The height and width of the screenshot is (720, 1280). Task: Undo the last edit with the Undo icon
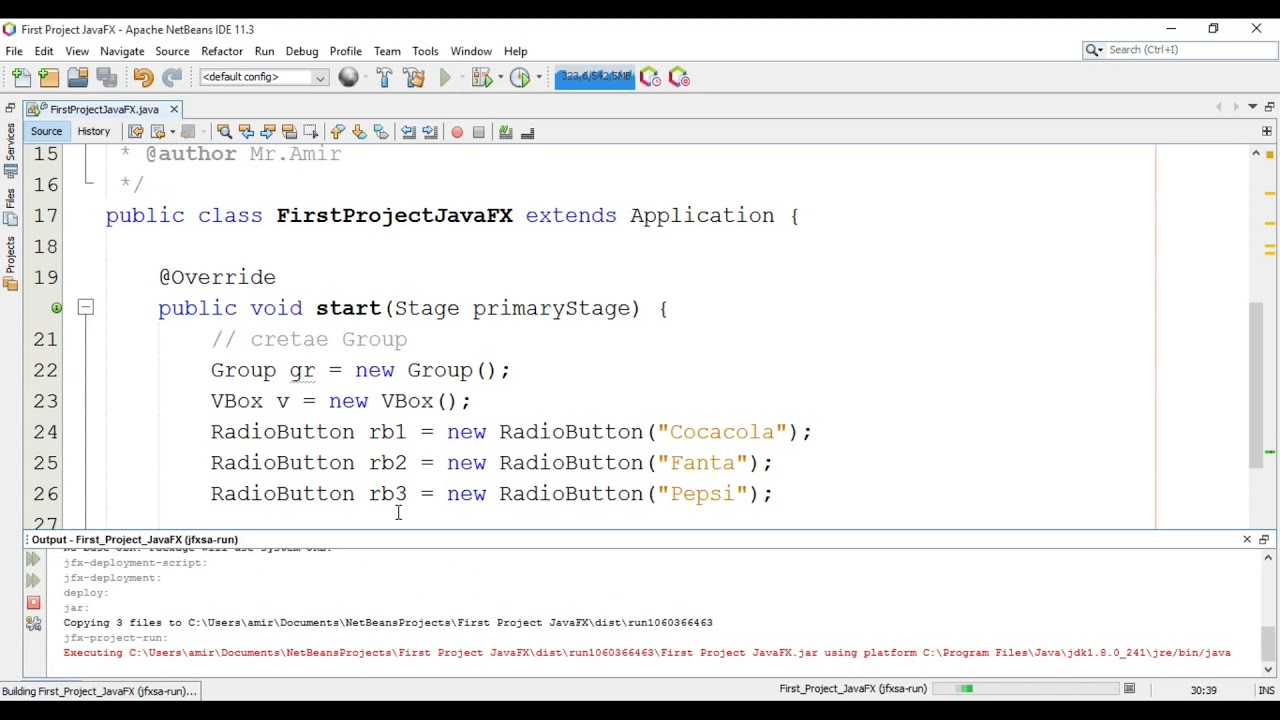pos(143,77)
